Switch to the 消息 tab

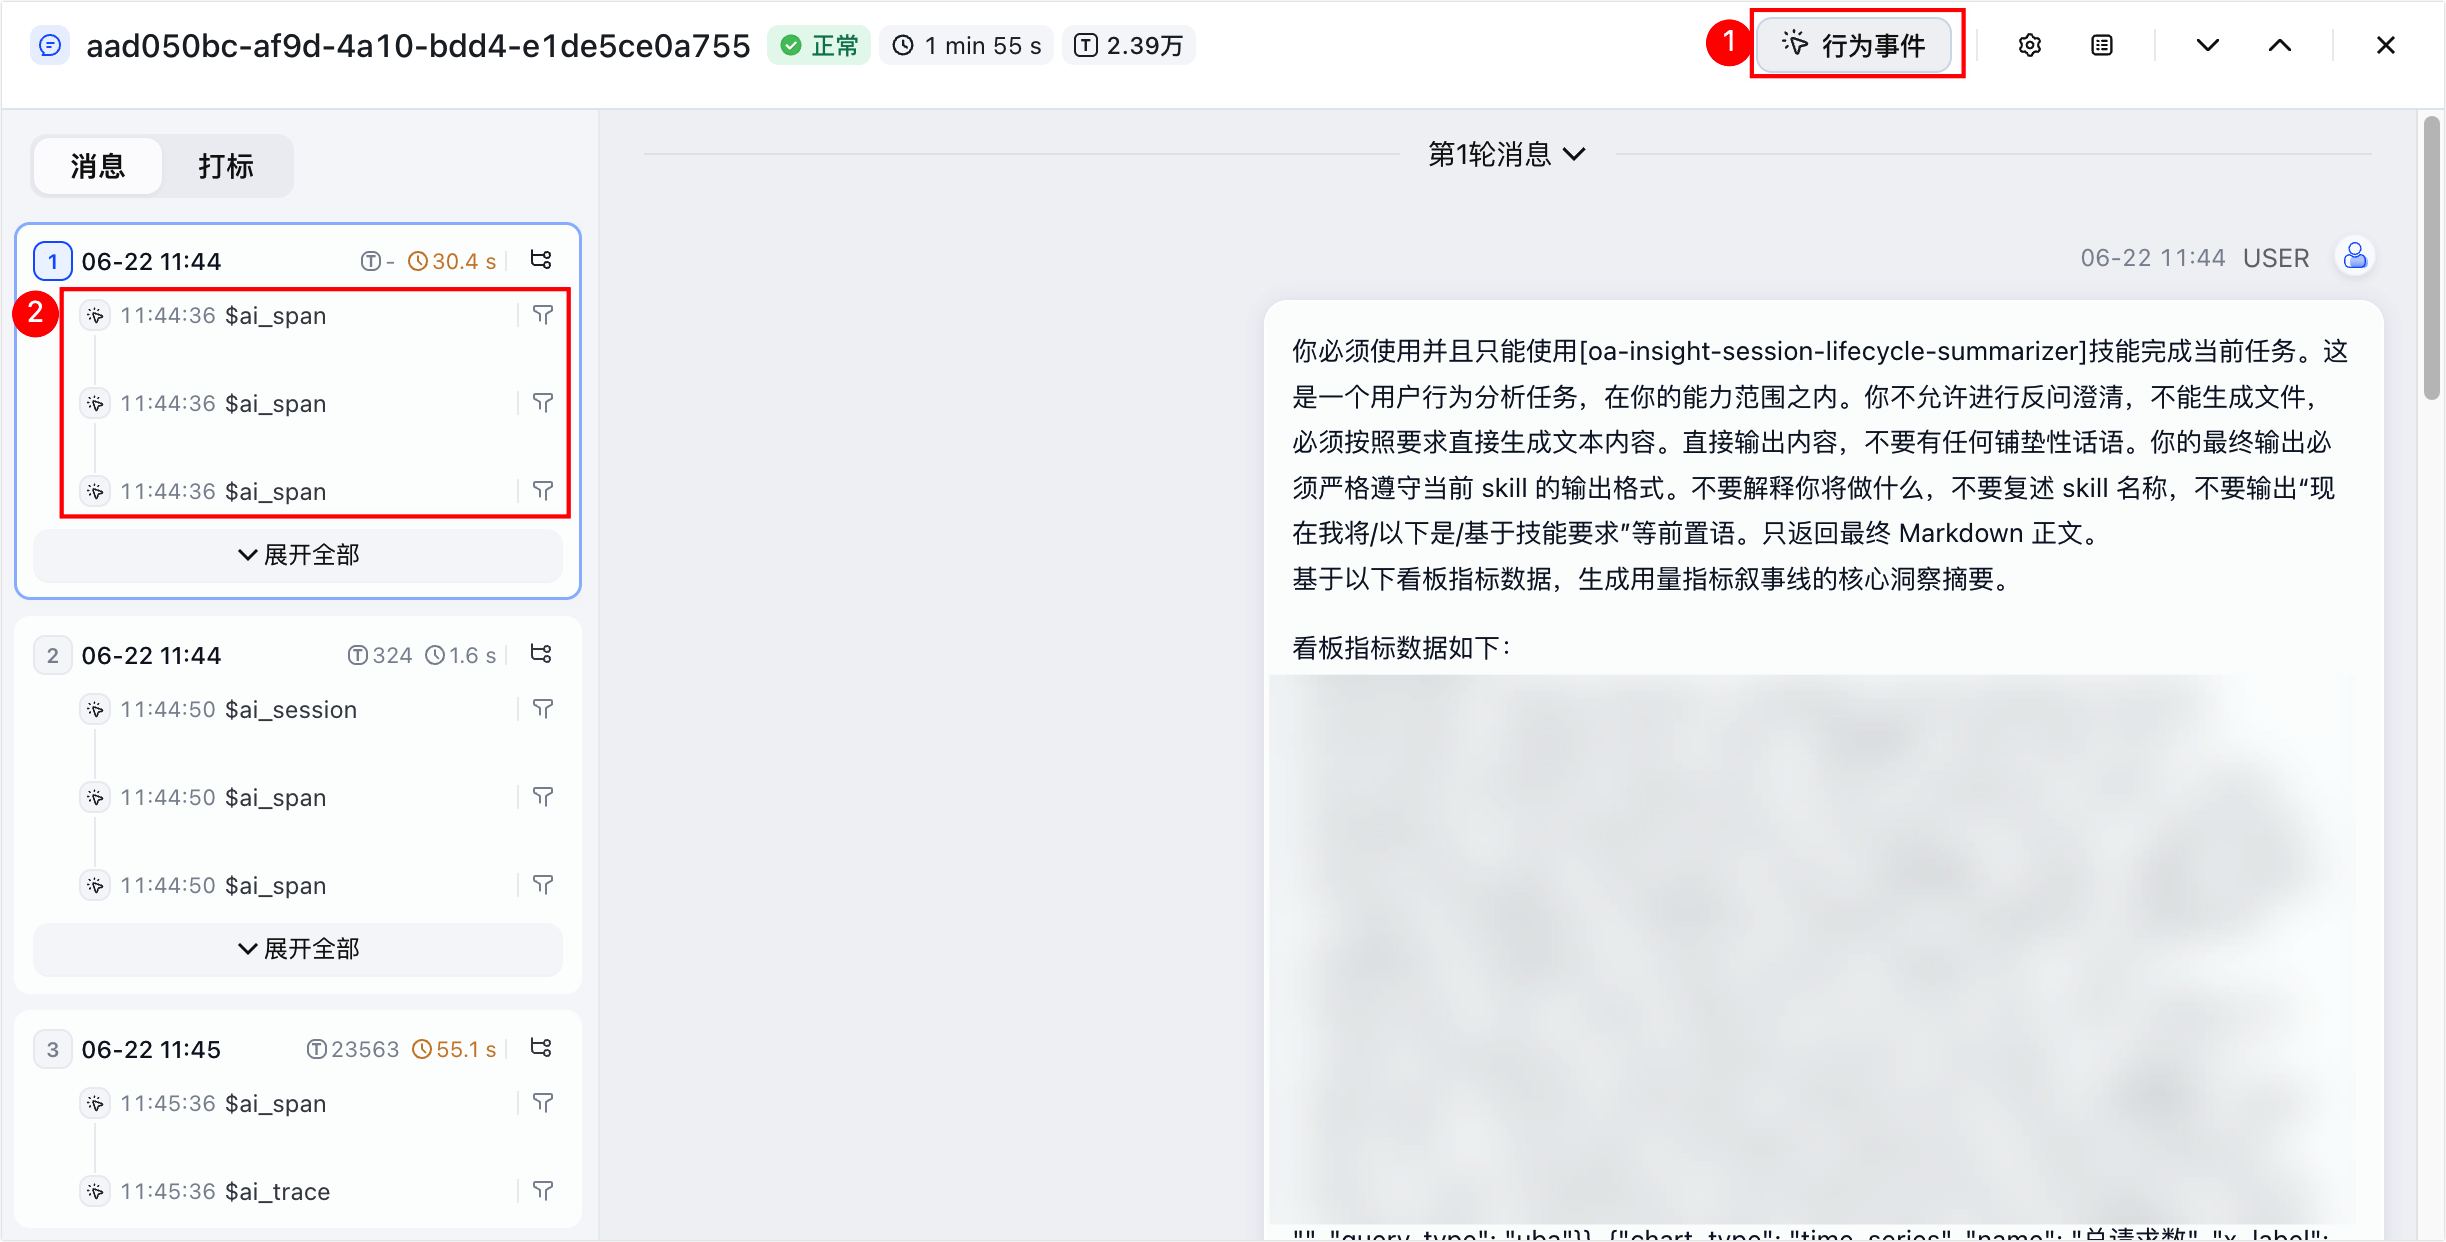pos(97,166)
